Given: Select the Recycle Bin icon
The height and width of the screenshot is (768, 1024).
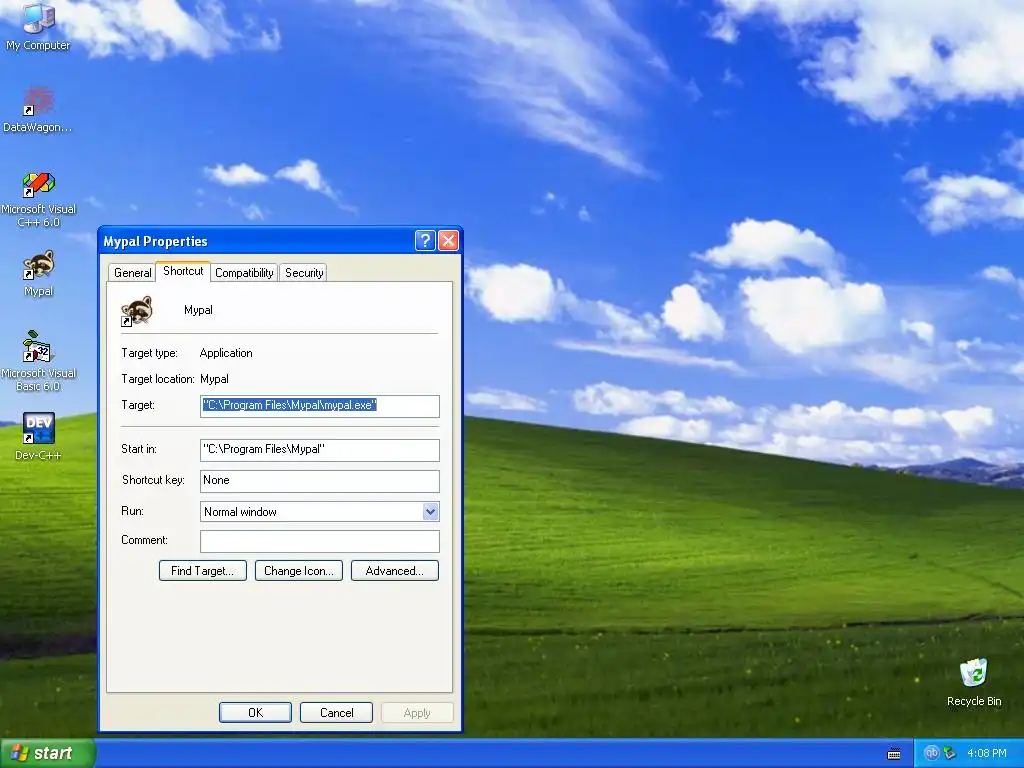Looking at the screenshot, I should (974, 683).
